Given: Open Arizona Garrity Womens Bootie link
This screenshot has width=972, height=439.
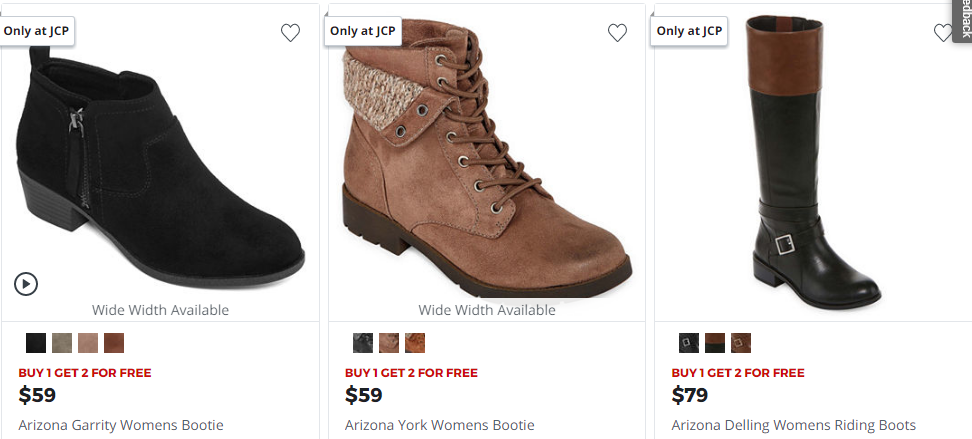Looking at the screenshot, I should tap(121, 425).
